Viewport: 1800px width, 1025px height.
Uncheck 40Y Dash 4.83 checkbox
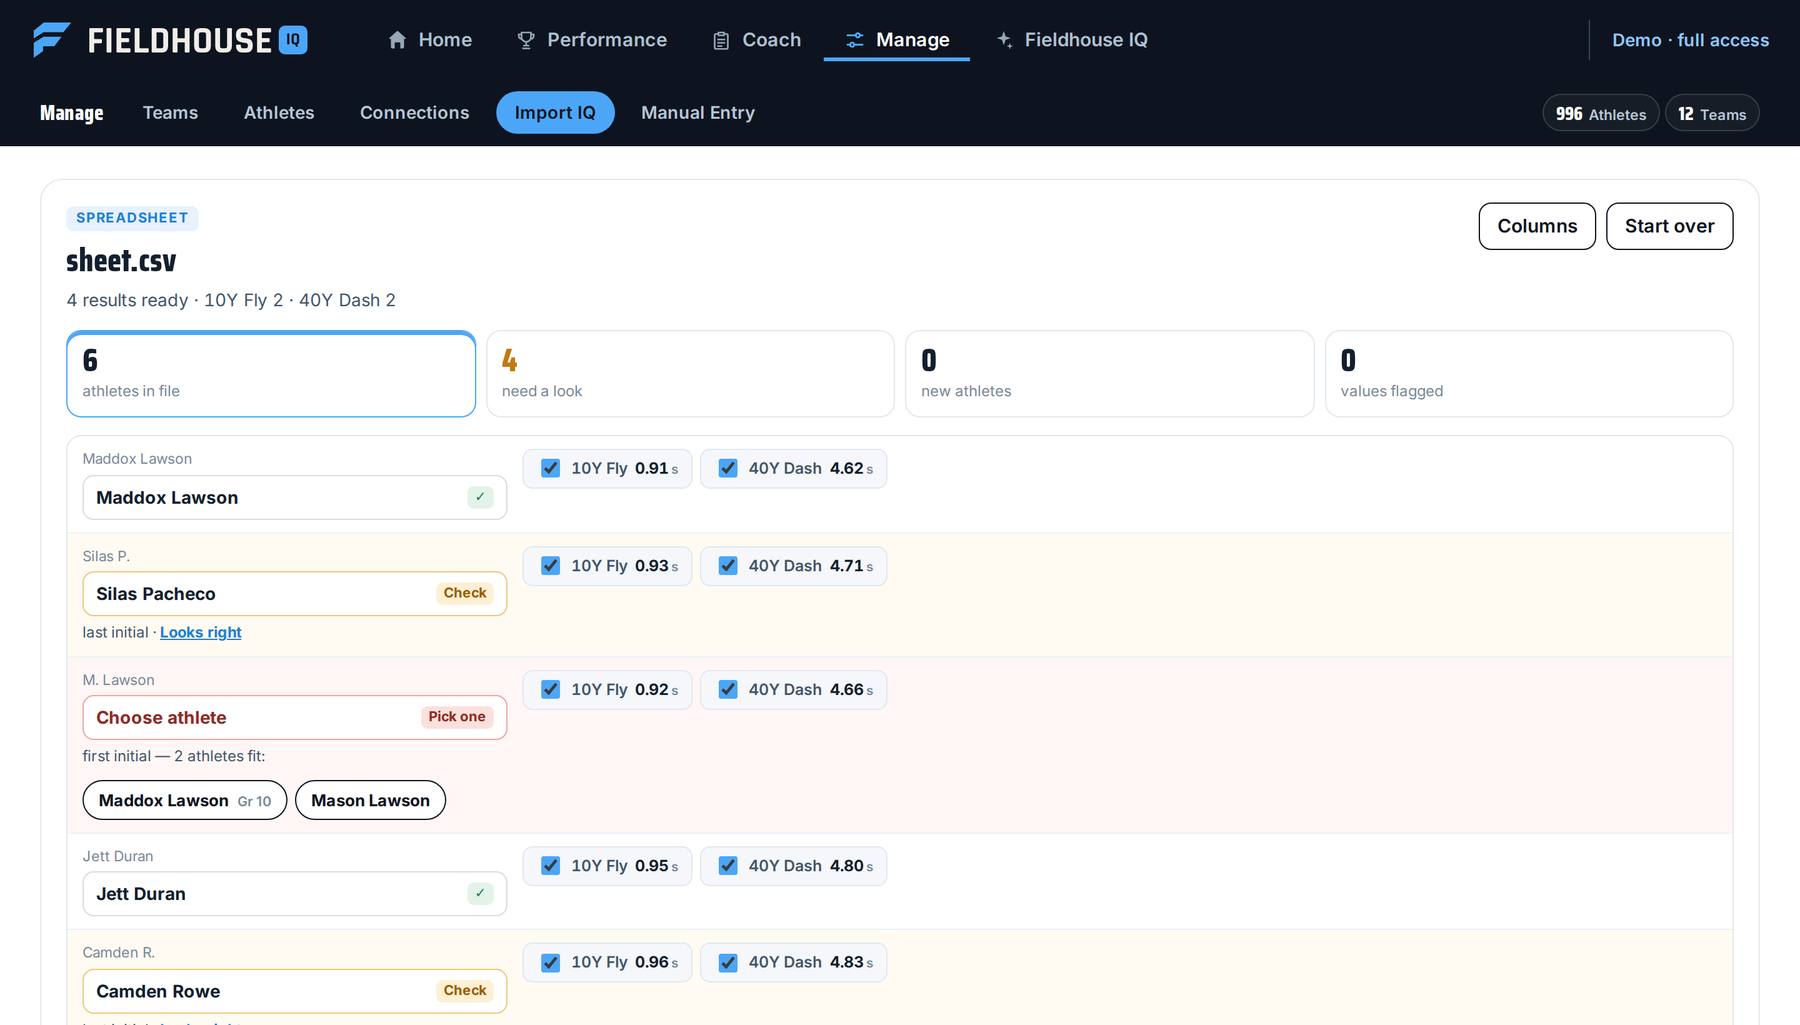tap(728, 962)
